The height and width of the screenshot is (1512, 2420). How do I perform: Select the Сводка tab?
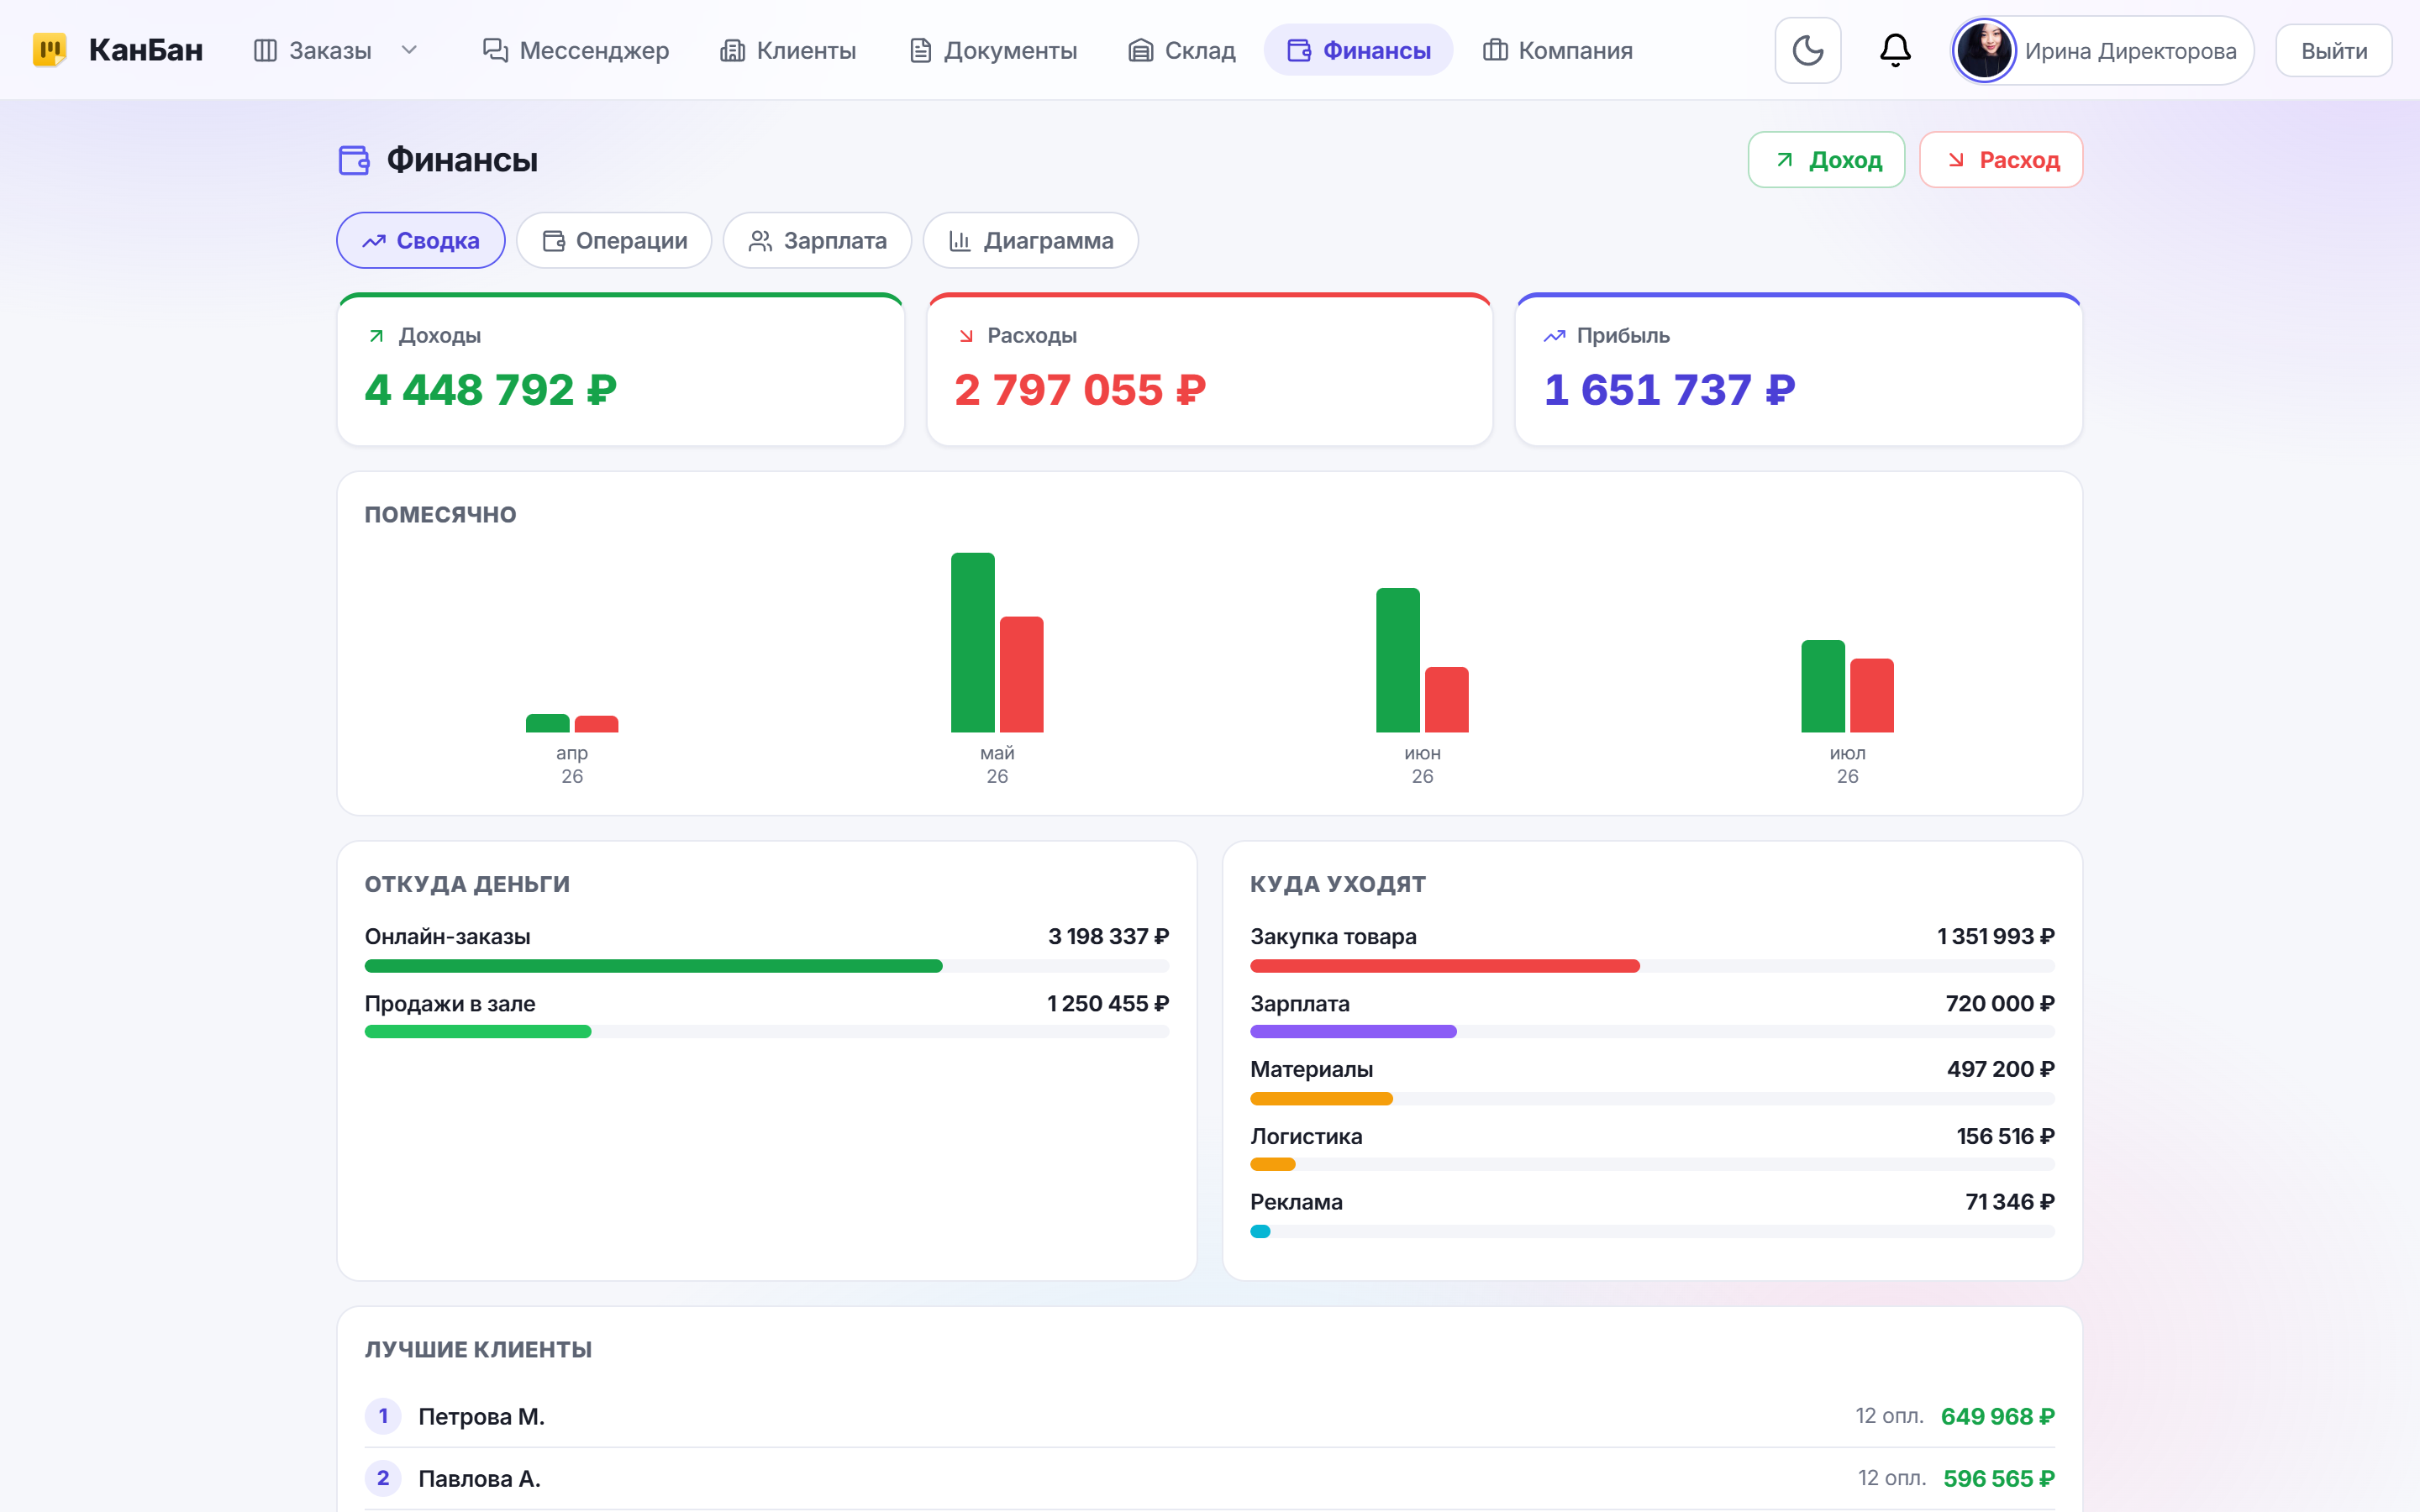[421, 240]
